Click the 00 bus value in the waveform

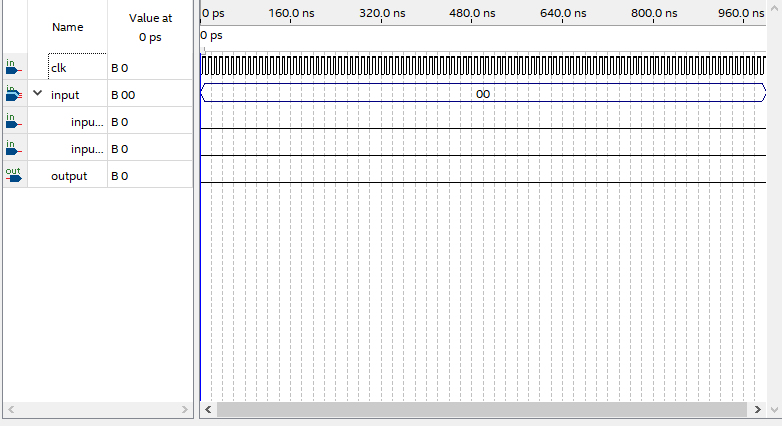483,93
